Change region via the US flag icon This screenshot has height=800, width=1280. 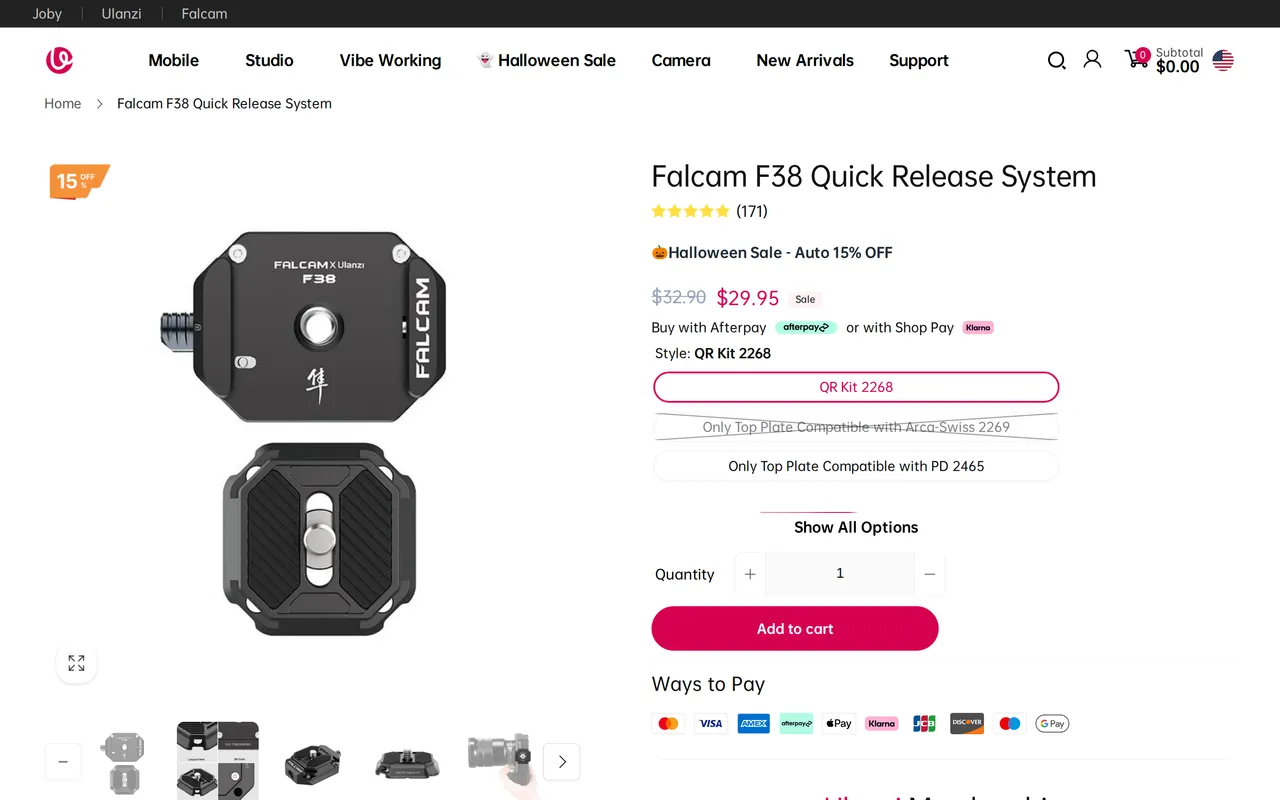click(1223, 60)
